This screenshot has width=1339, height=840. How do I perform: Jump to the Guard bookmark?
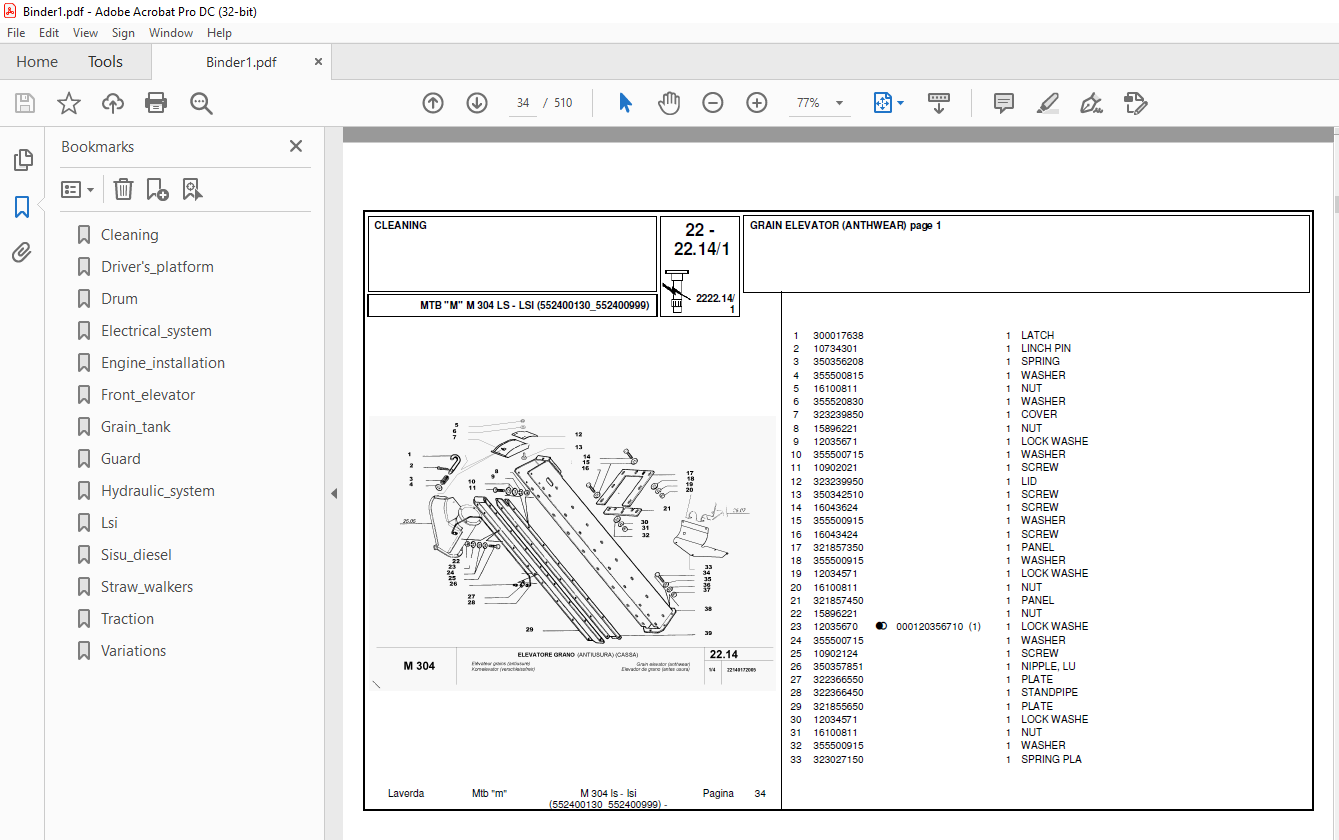pos(121,459)
